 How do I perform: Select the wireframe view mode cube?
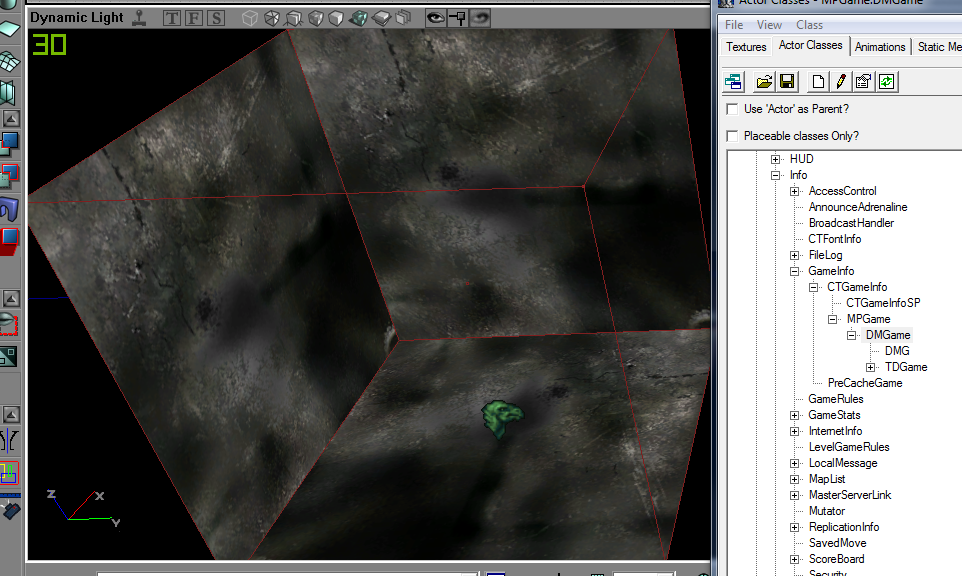tap(249, 18)
